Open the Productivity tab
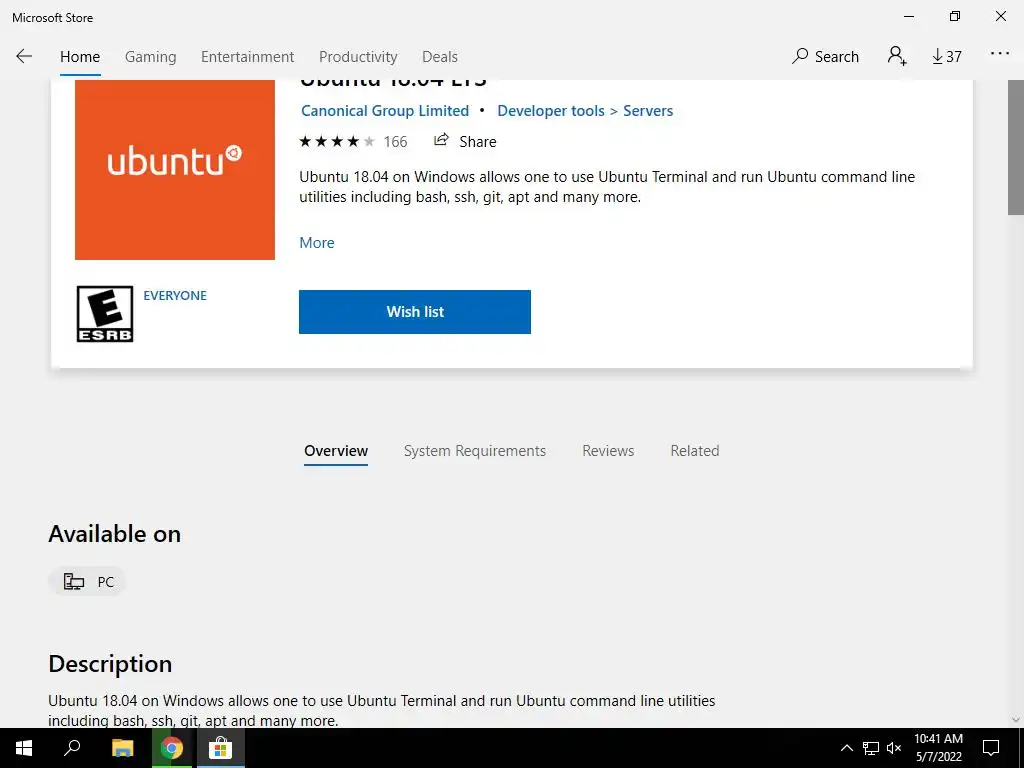This screenshot has width=1024, height=768. (358, 57)
